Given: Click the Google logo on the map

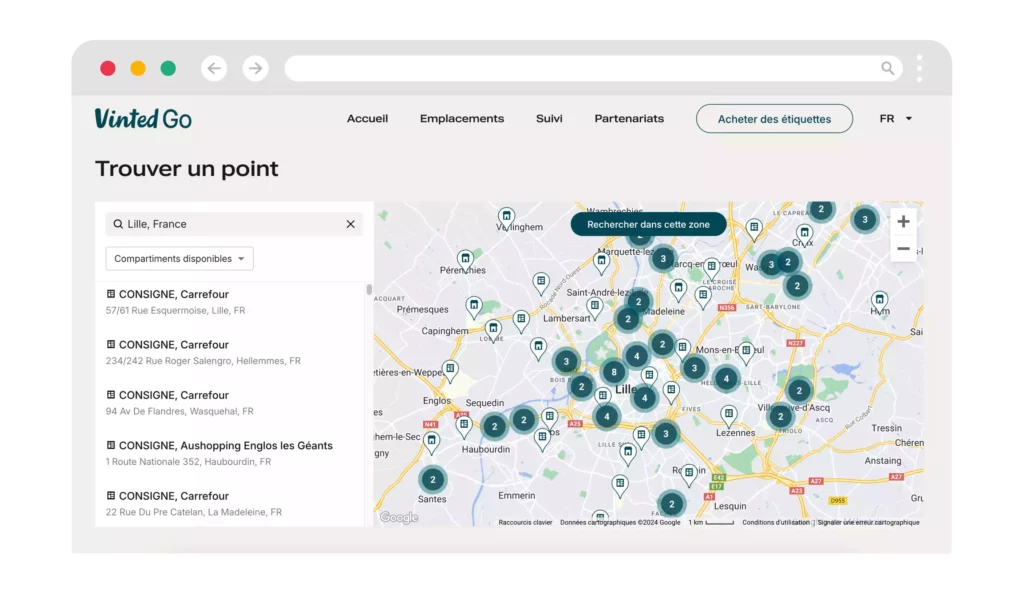Looking at the screenshot, I should (x=399, y=517).
